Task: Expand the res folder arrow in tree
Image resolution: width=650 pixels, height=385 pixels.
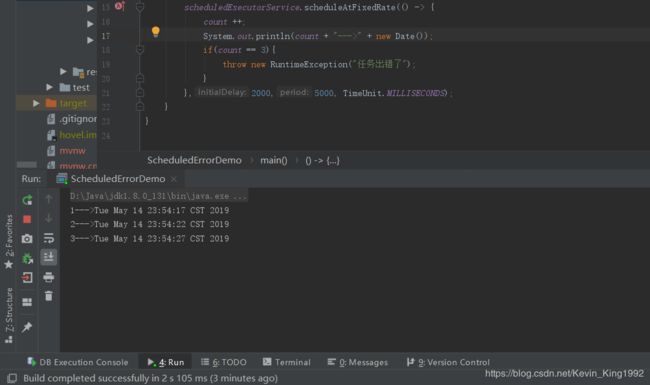Action: click(x=63, y=71)
